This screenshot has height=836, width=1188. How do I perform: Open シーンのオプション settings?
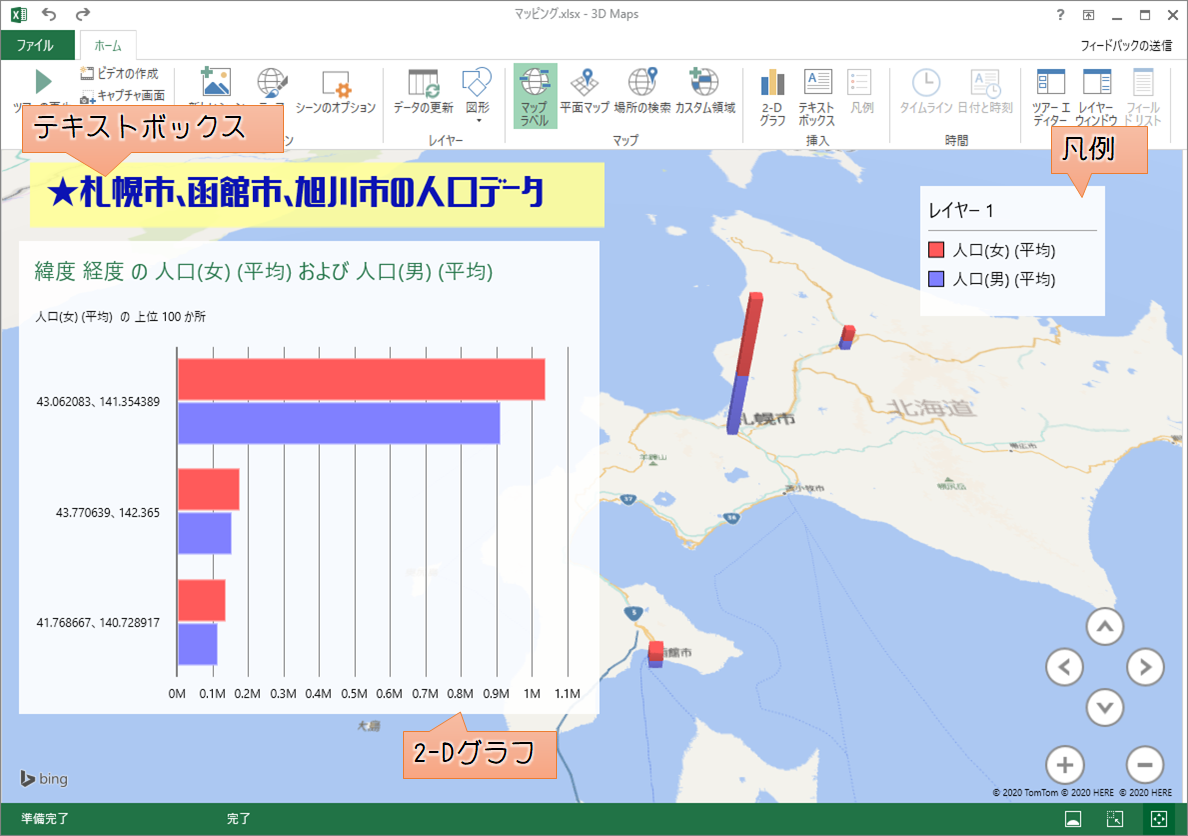tap(335, 92)
